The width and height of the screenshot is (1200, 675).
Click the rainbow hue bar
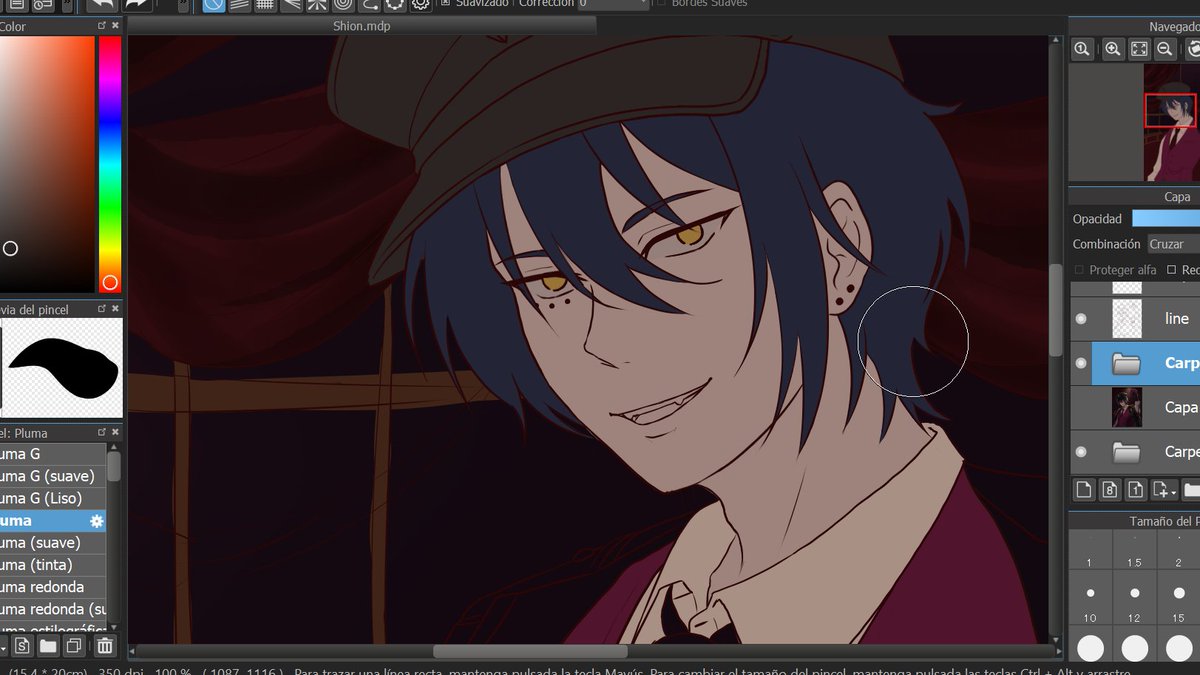pyautogui.click(x=110, y=164)
